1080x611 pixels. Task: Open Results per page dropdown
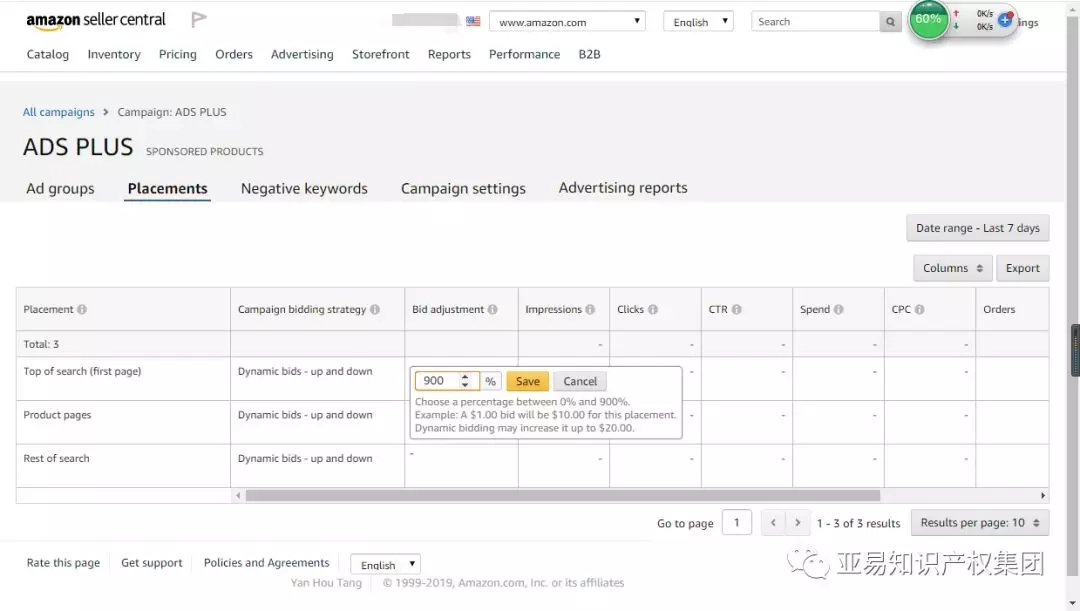[979, 523]
